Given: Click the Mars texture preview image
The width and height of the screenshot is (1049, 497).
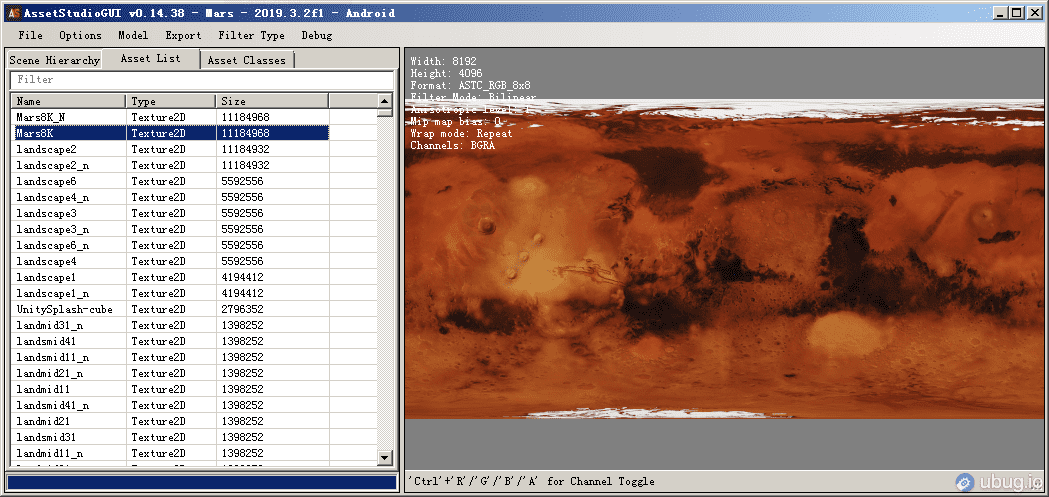Looking at the screenshot, I should [725, 260].
